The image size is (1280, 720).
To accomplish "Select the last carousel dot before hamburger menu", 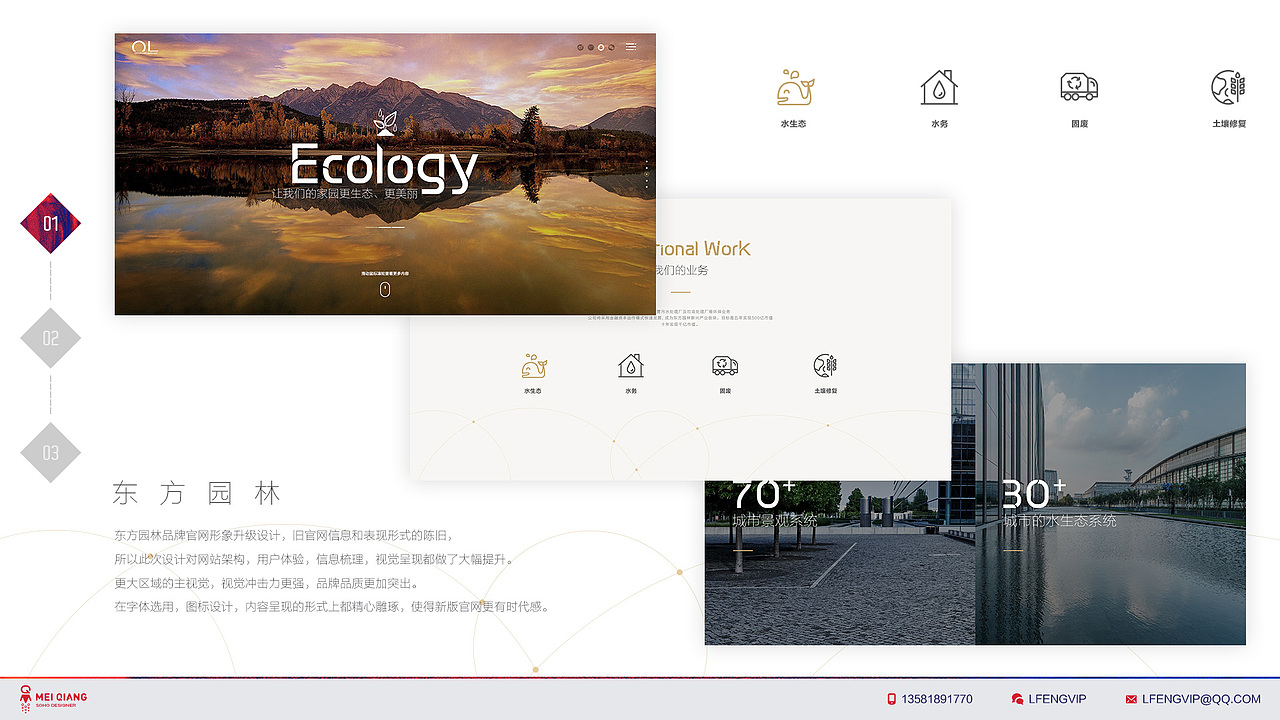I will [x=613, y=47].
